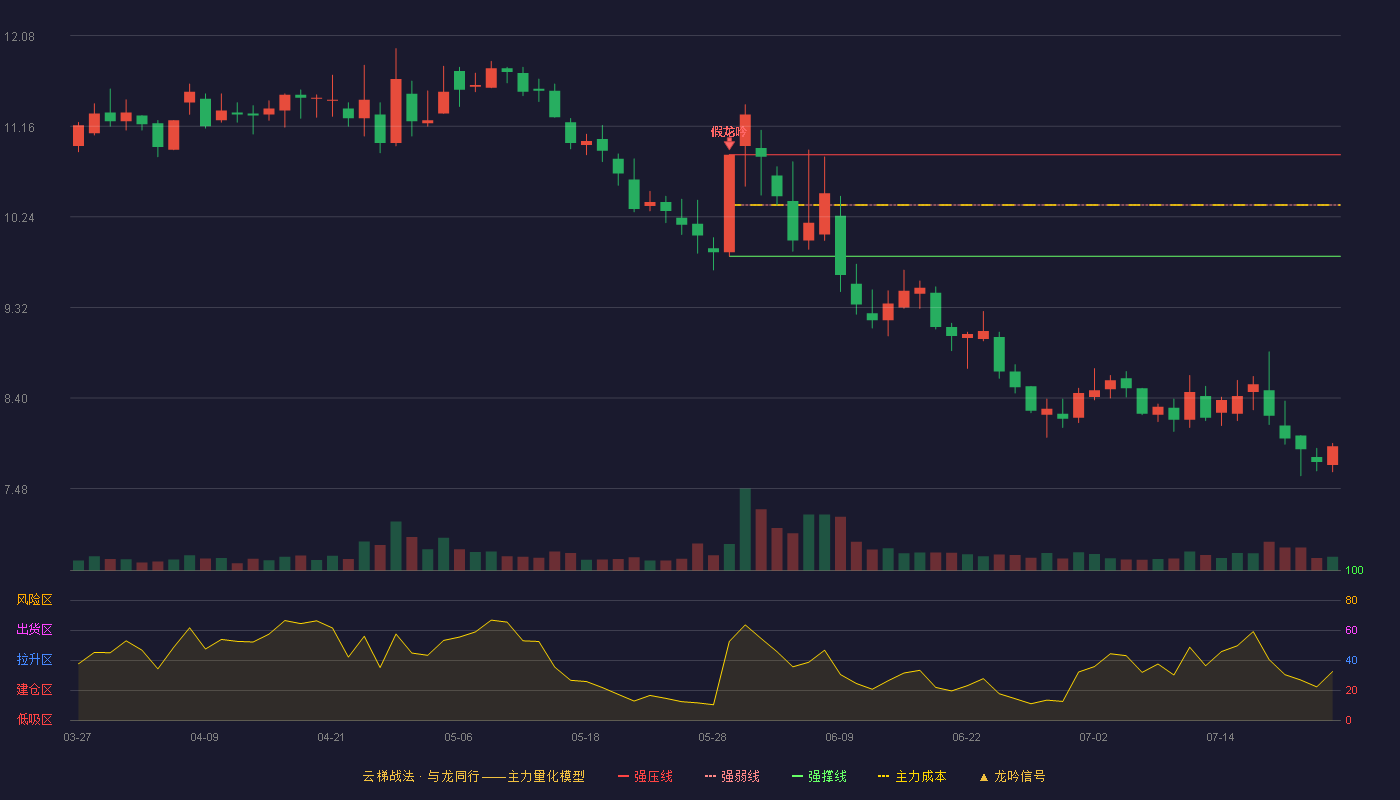Viewport: 1400px width, 800px height.
Task: Click the 06-09 date axis label
Action: (839, 737)
